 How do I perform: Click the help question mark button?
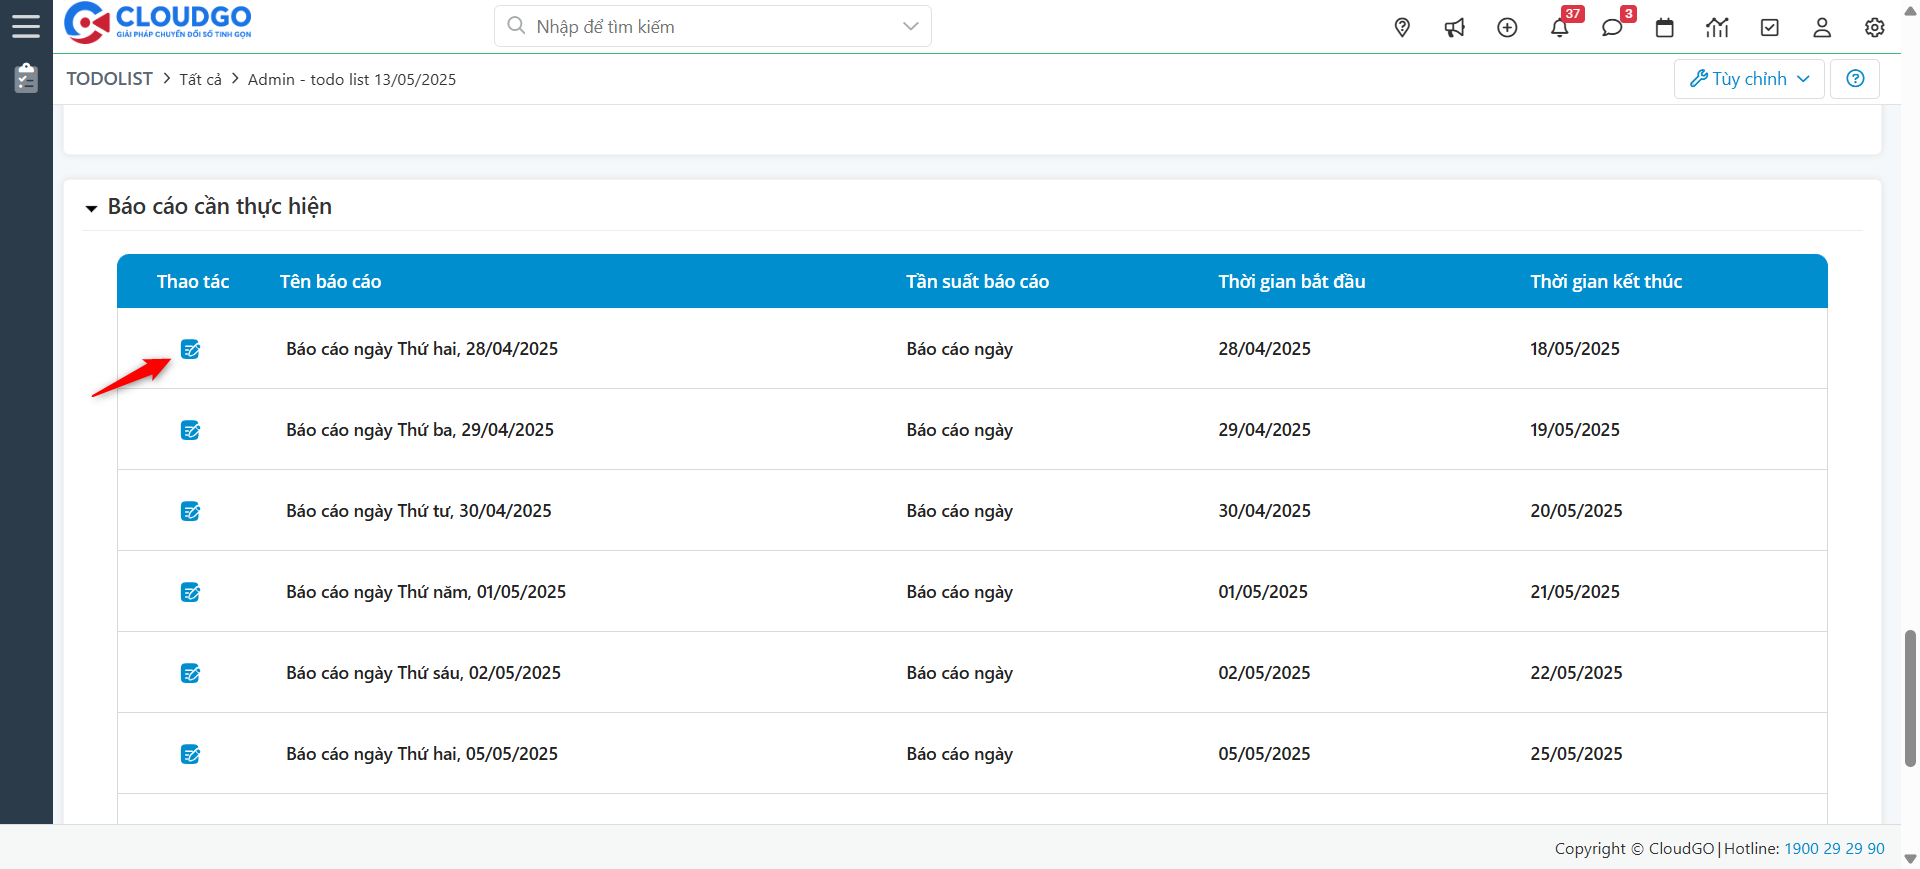pyautogui.click(x=1855, y=79)
